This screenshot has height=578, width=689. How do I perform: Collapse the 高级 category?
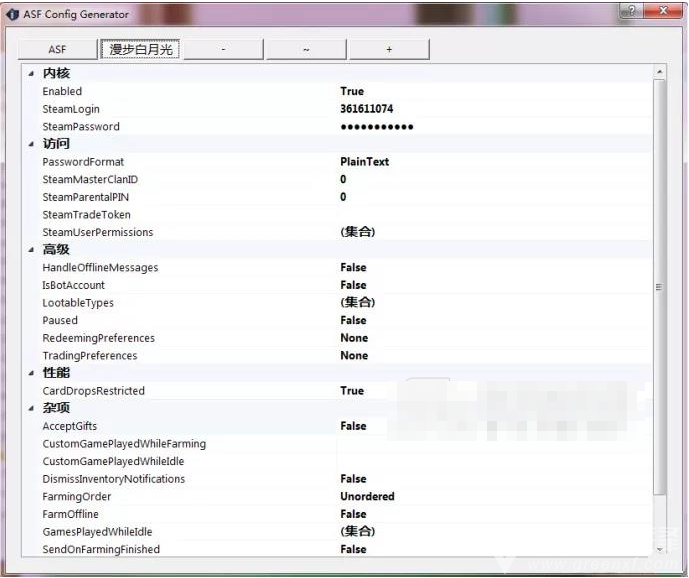click(31, 250)
